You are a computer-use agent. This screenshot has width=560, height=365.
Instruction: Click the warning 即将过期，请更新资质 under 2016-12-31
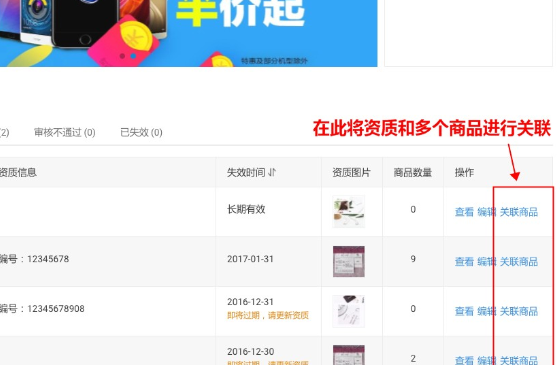[x=268, y=315]
